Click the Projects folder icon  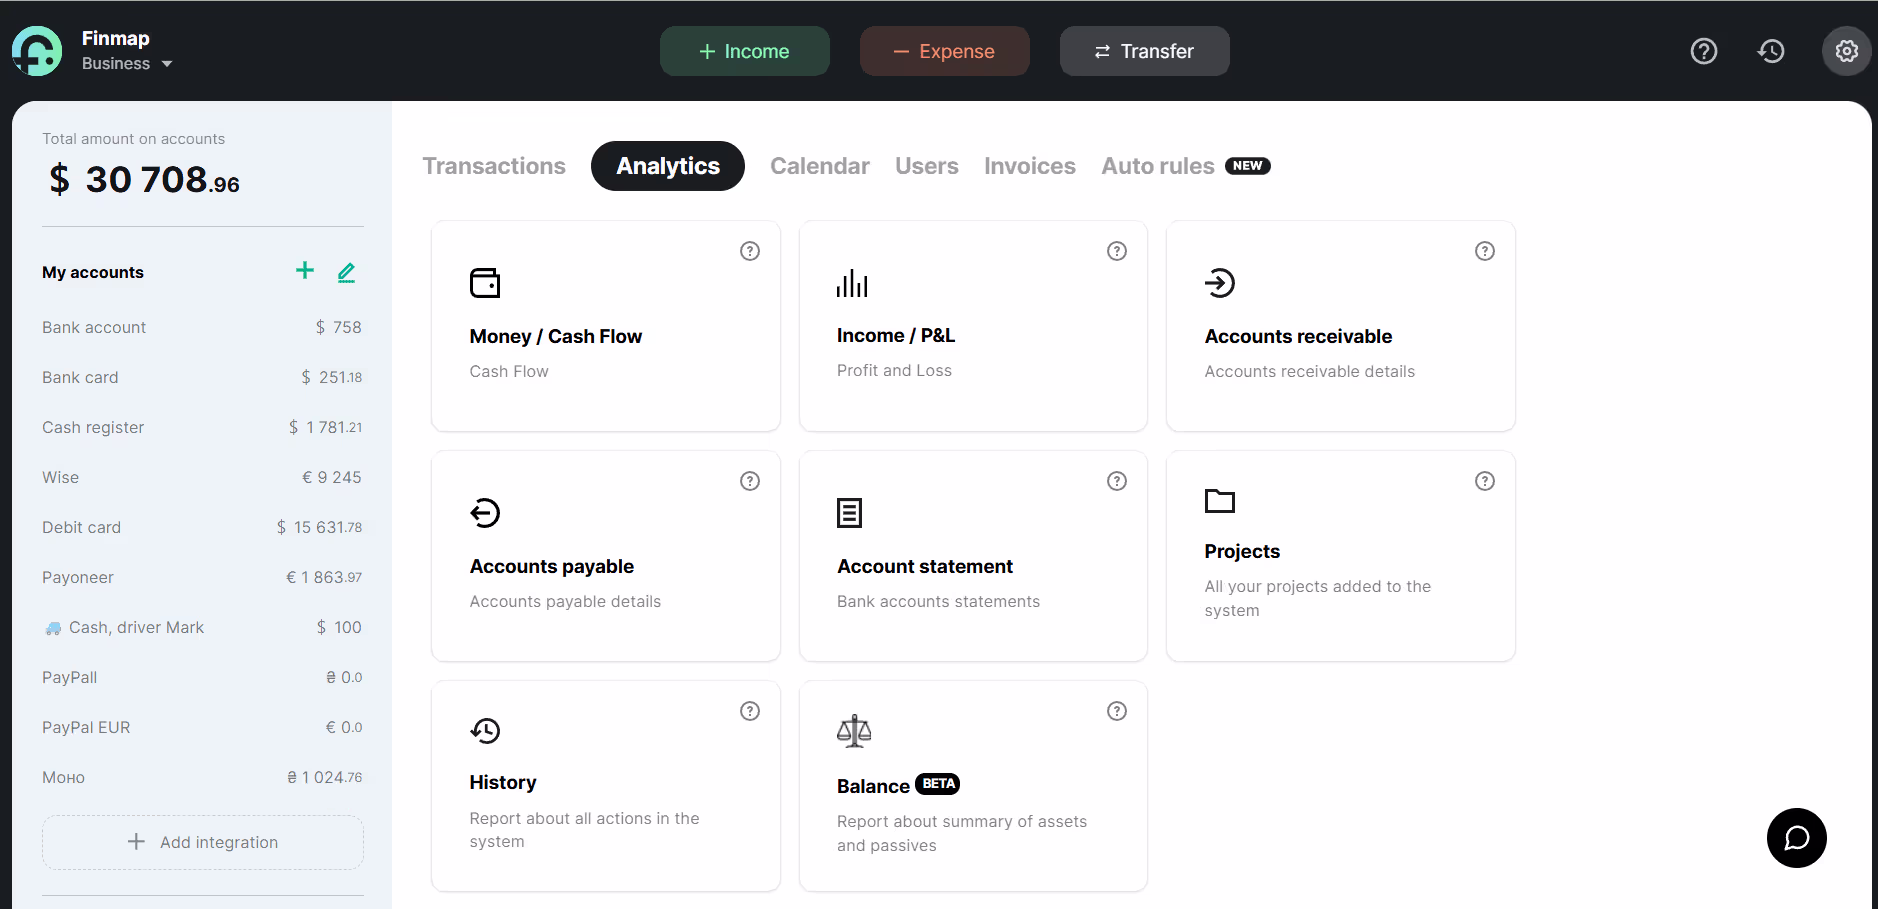coord(1220,501)
